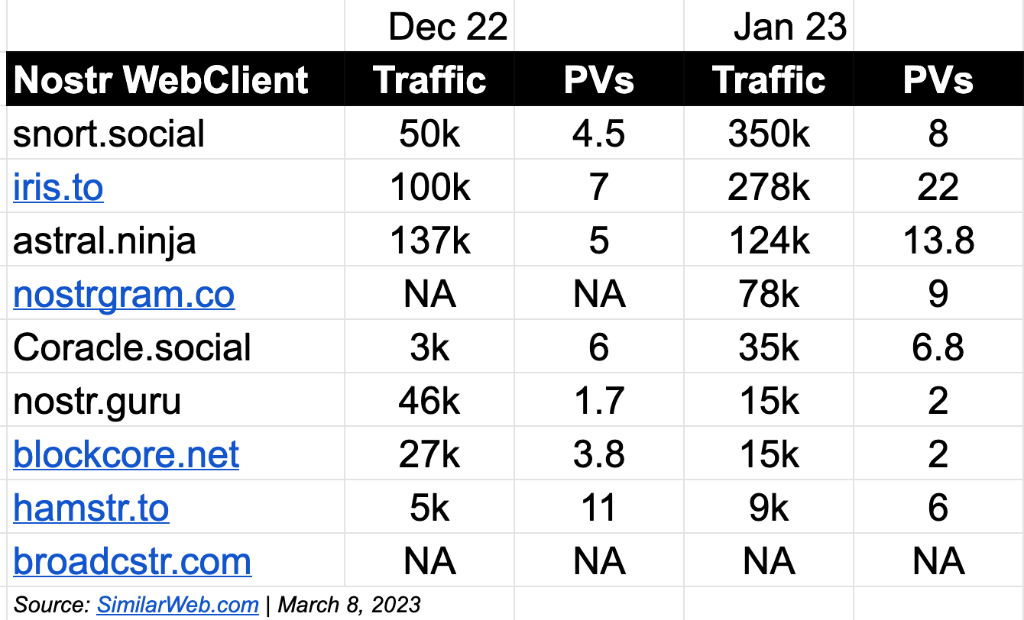Viewport: 1024px width, 620px height.
Task: Click the 78k traffic cell
Action: click(770, 295)
